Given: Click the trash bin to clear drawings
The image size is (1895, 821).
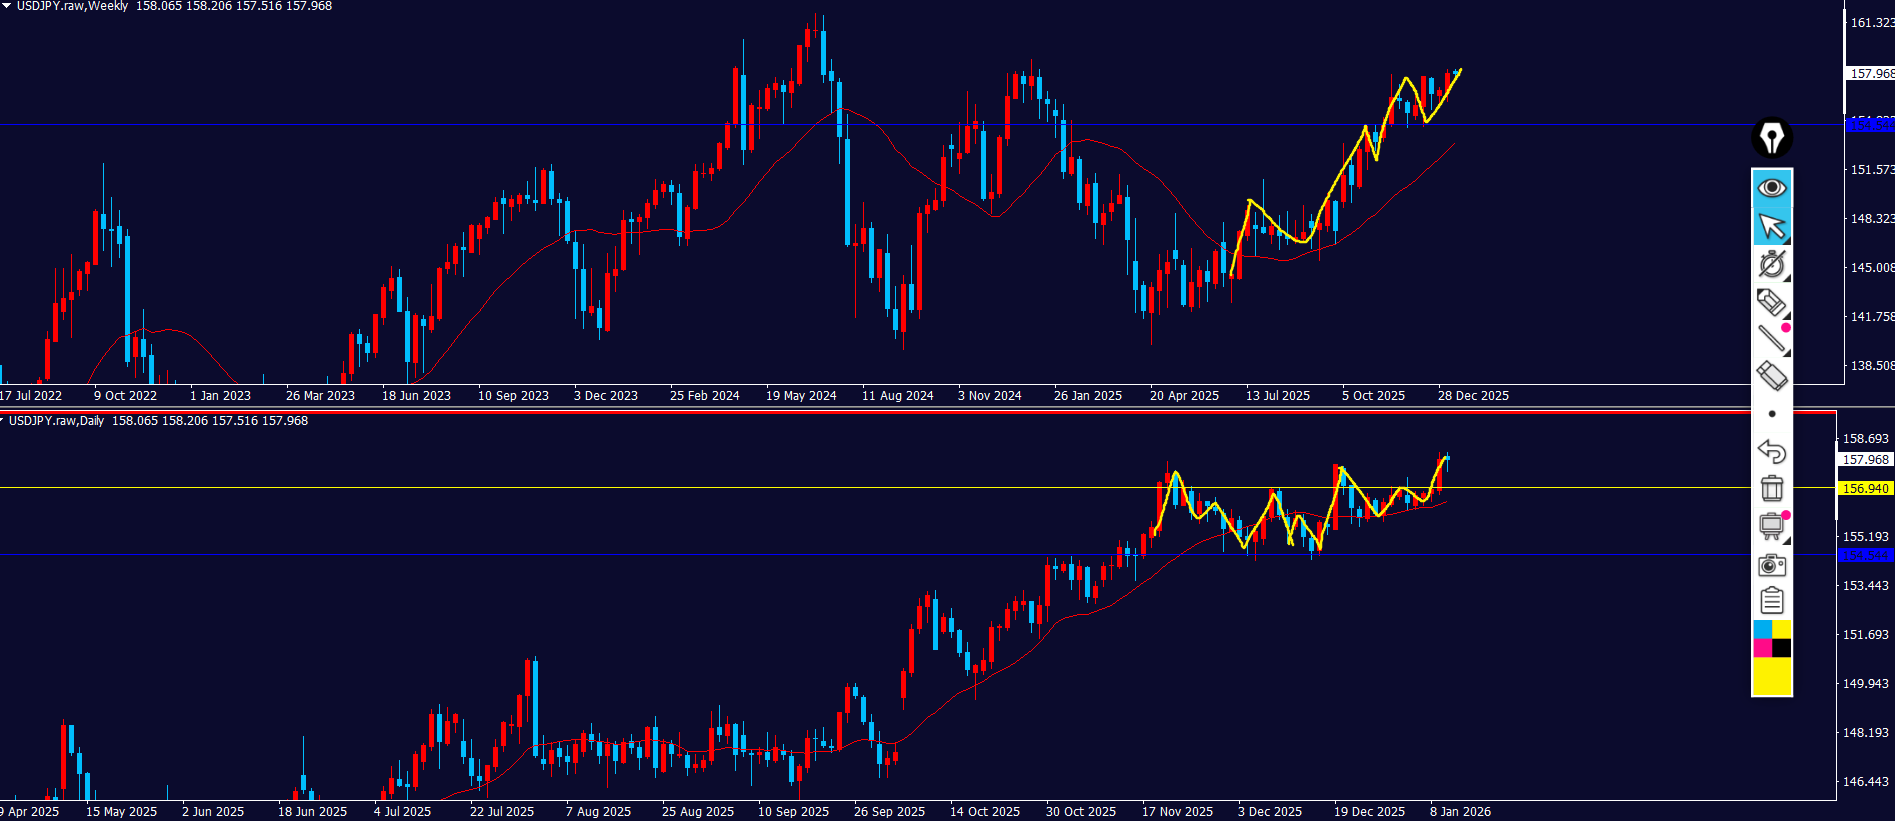Looking at the screenshot, I should pos(1771,489).
